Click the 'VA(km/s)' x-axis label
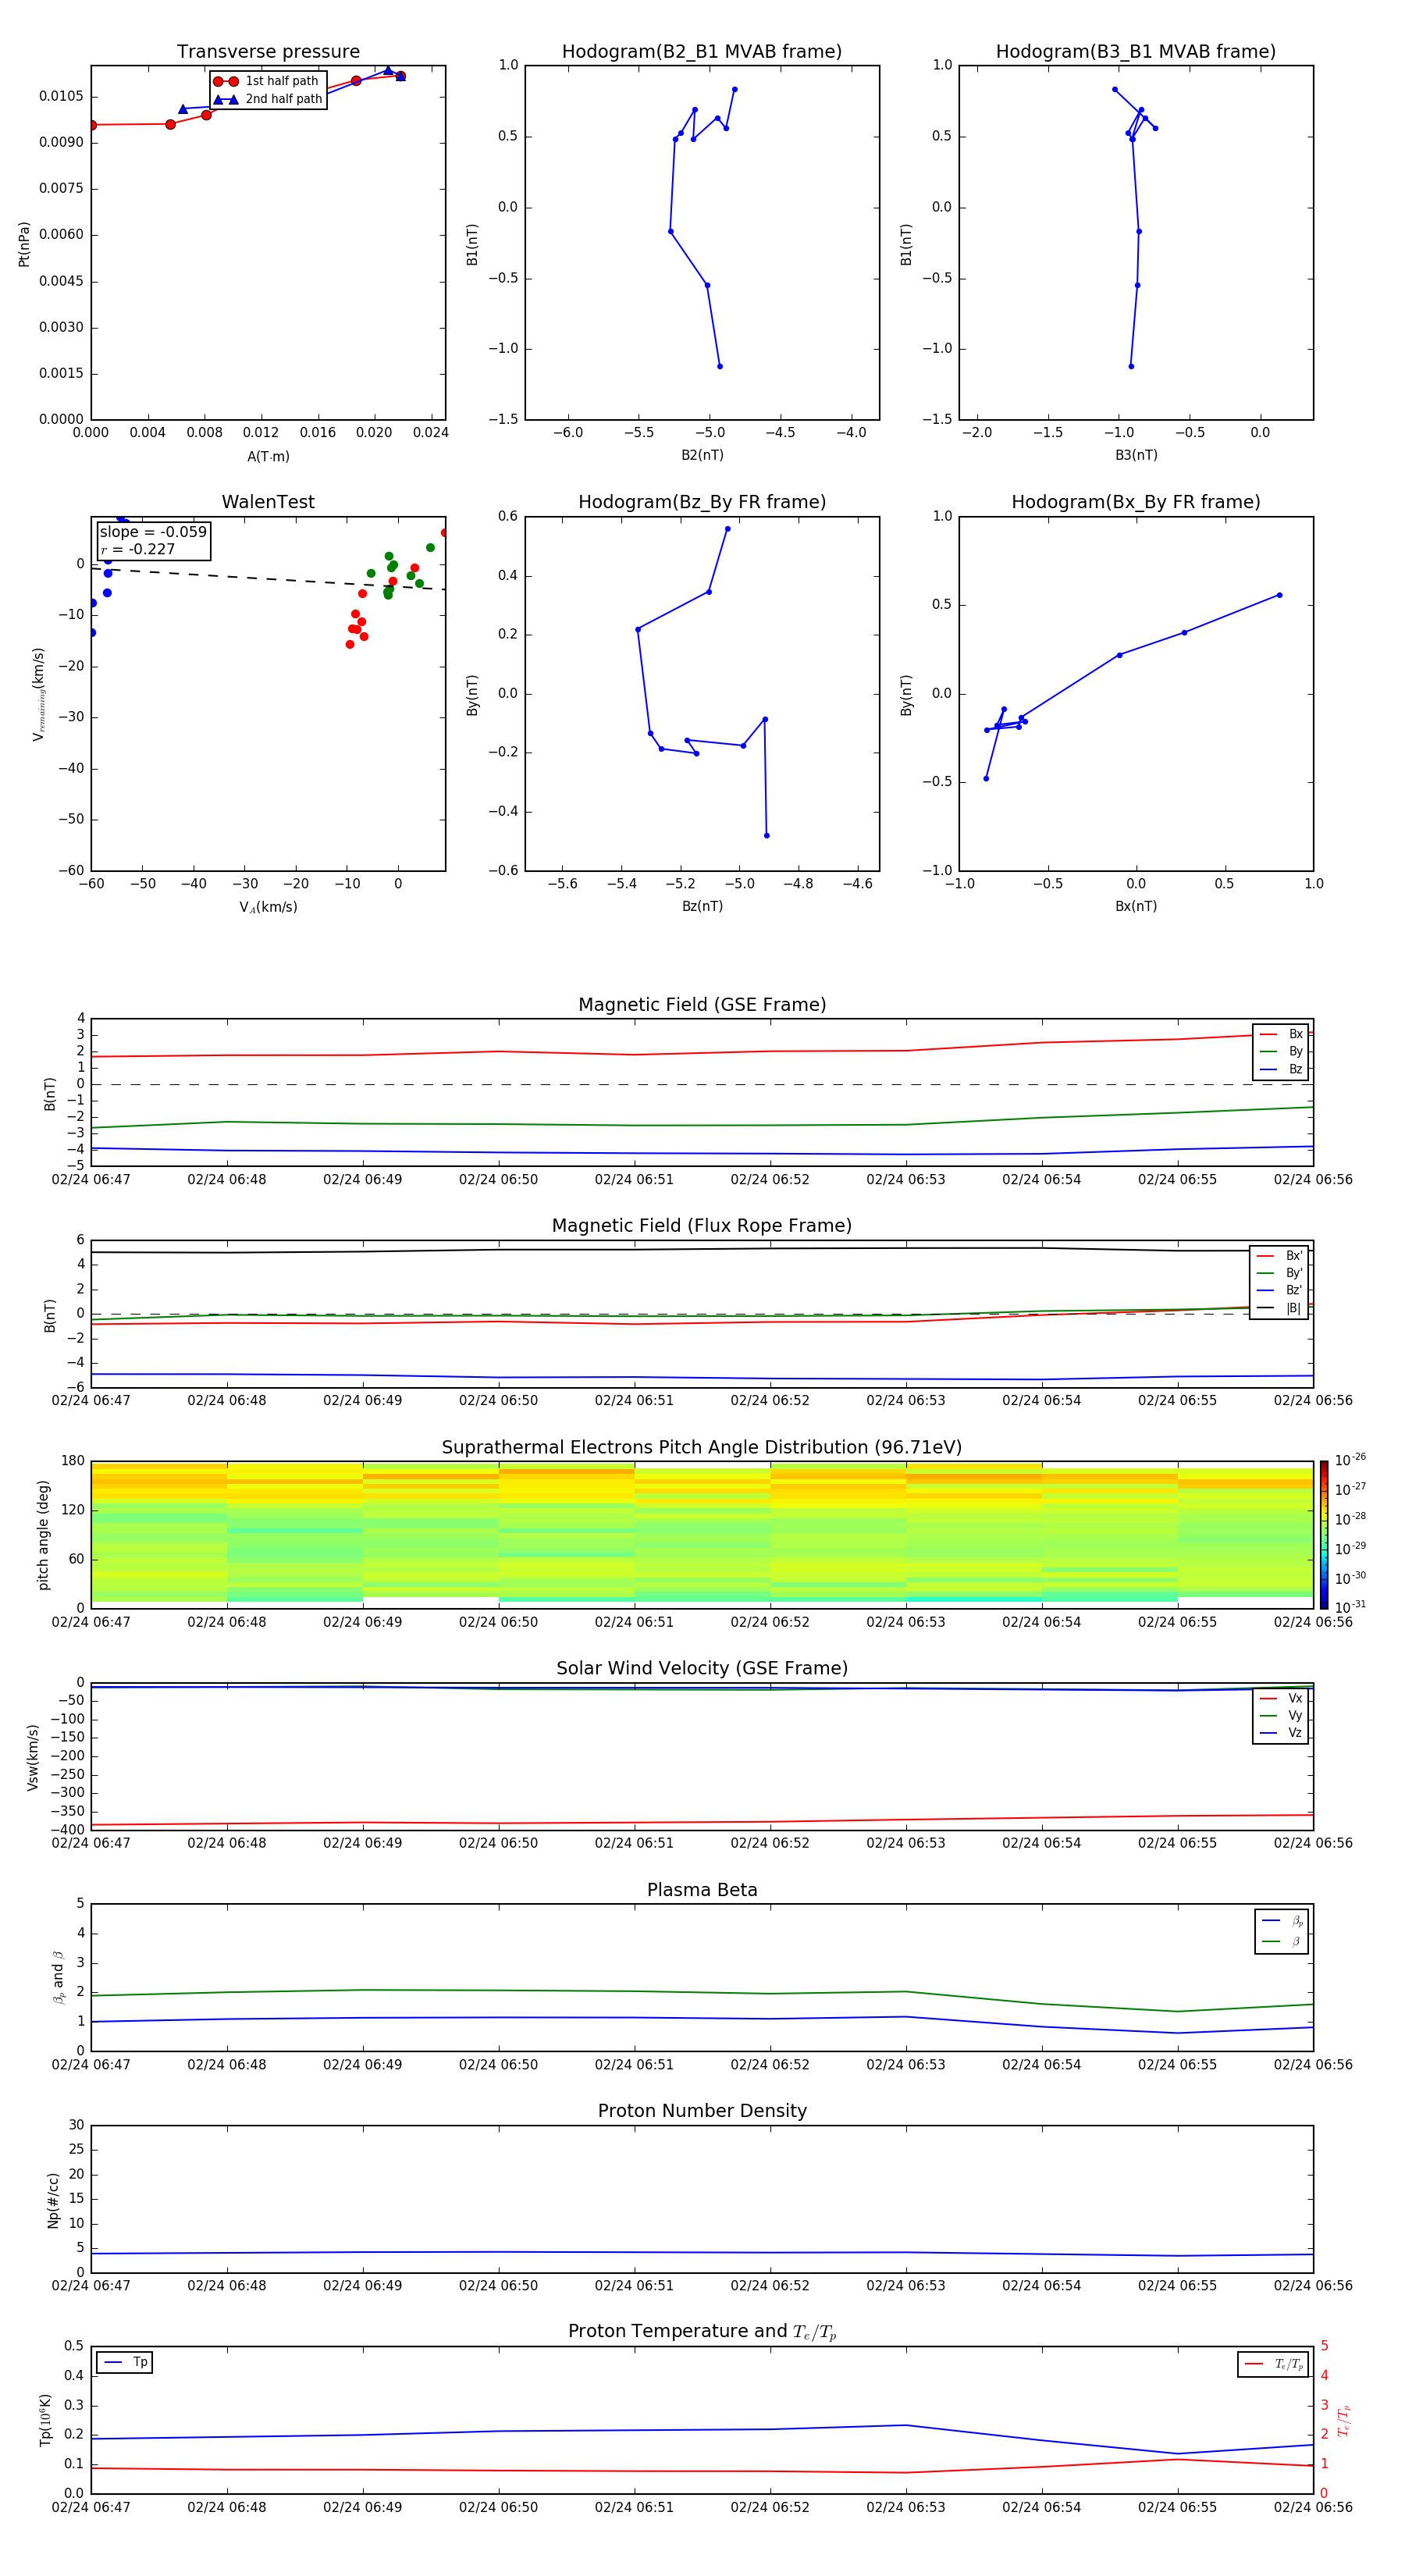 coord(268,907)
